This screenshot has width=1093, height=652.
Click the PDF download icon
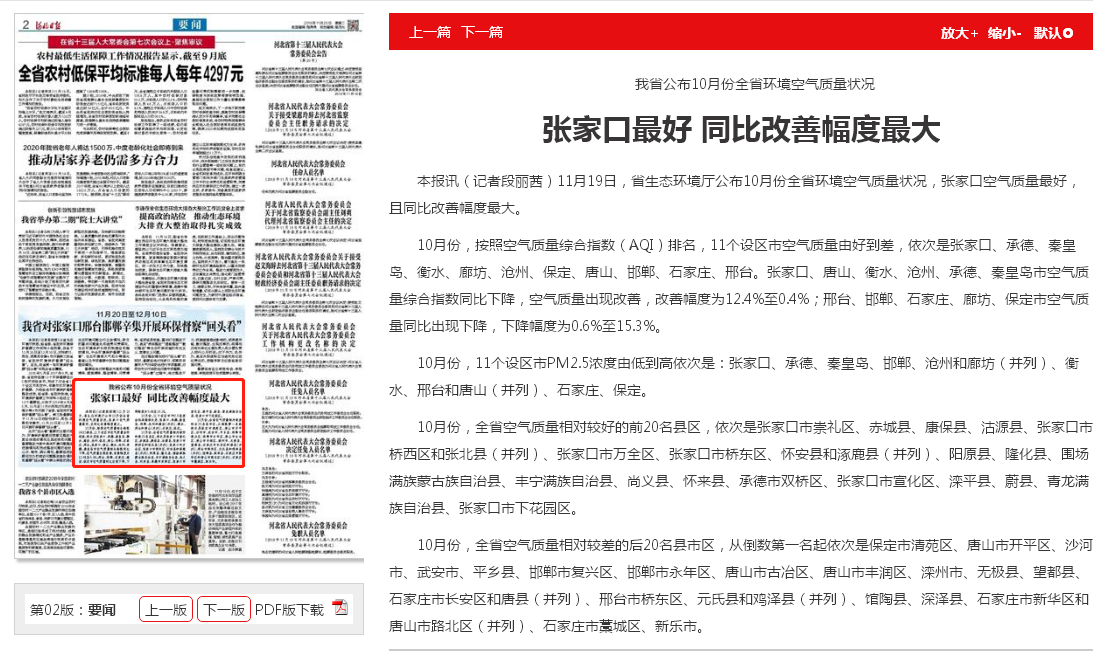340,609
